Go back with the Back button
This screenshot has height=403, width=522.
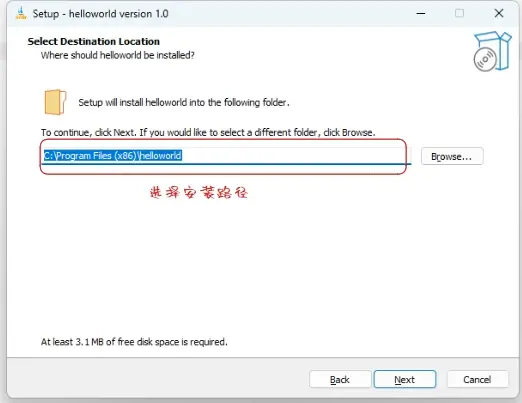340,379
